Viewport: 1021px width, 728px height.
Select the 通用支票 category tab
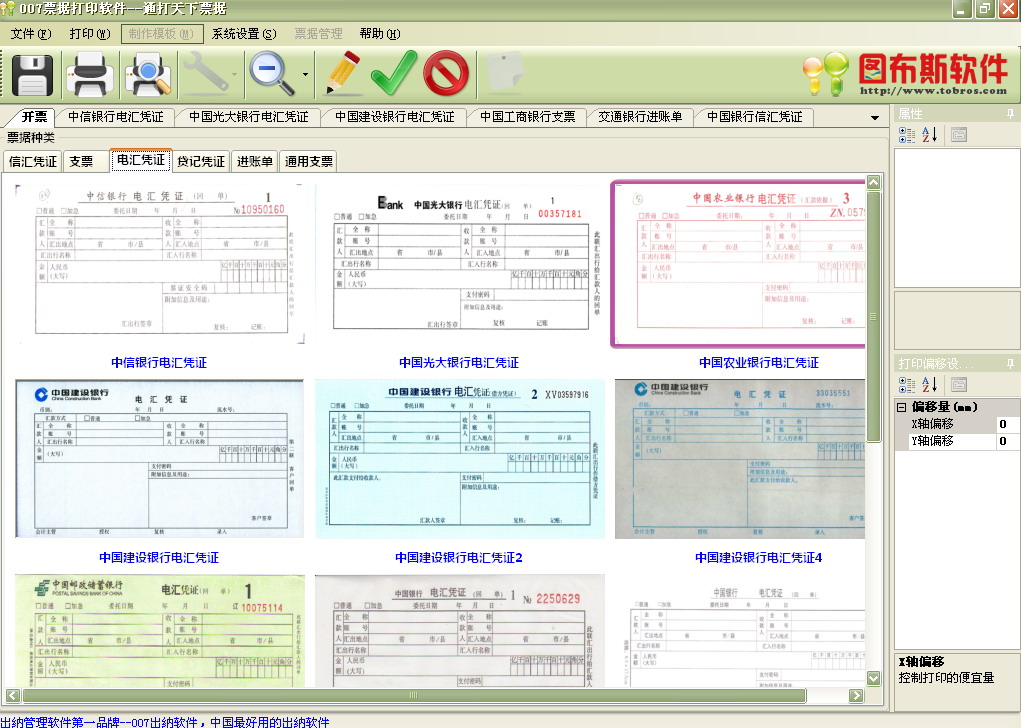(x=309, y=161)
